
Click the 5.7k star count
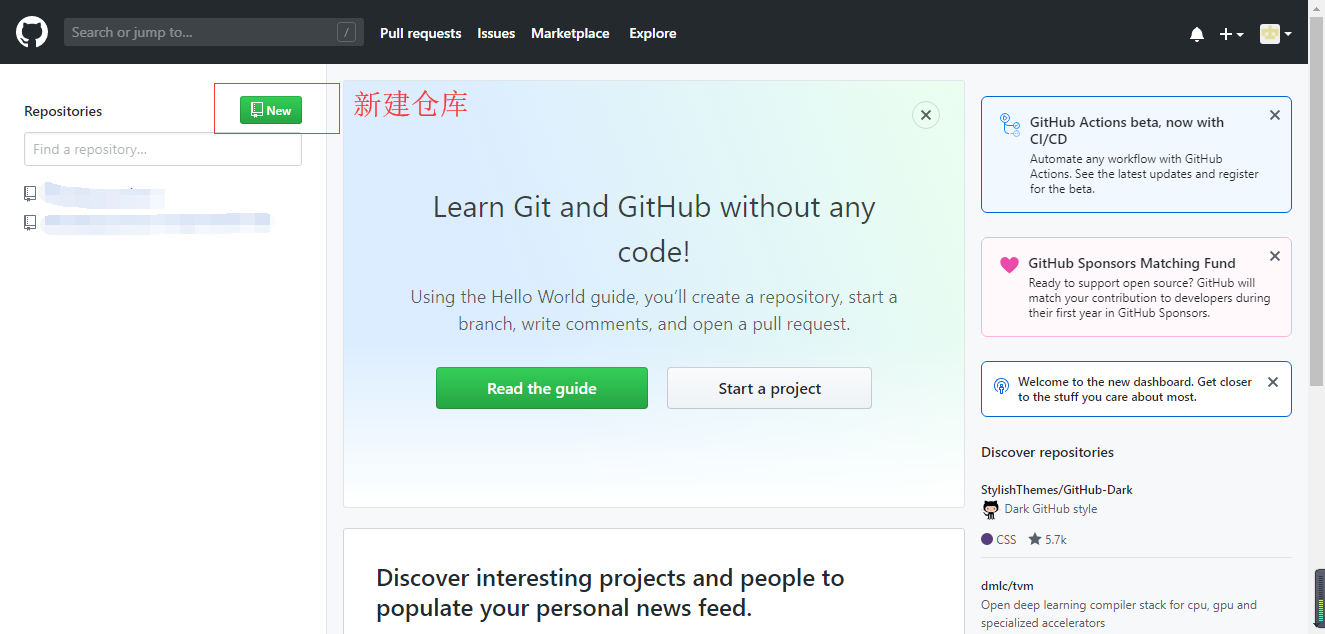click(1048, 539)
